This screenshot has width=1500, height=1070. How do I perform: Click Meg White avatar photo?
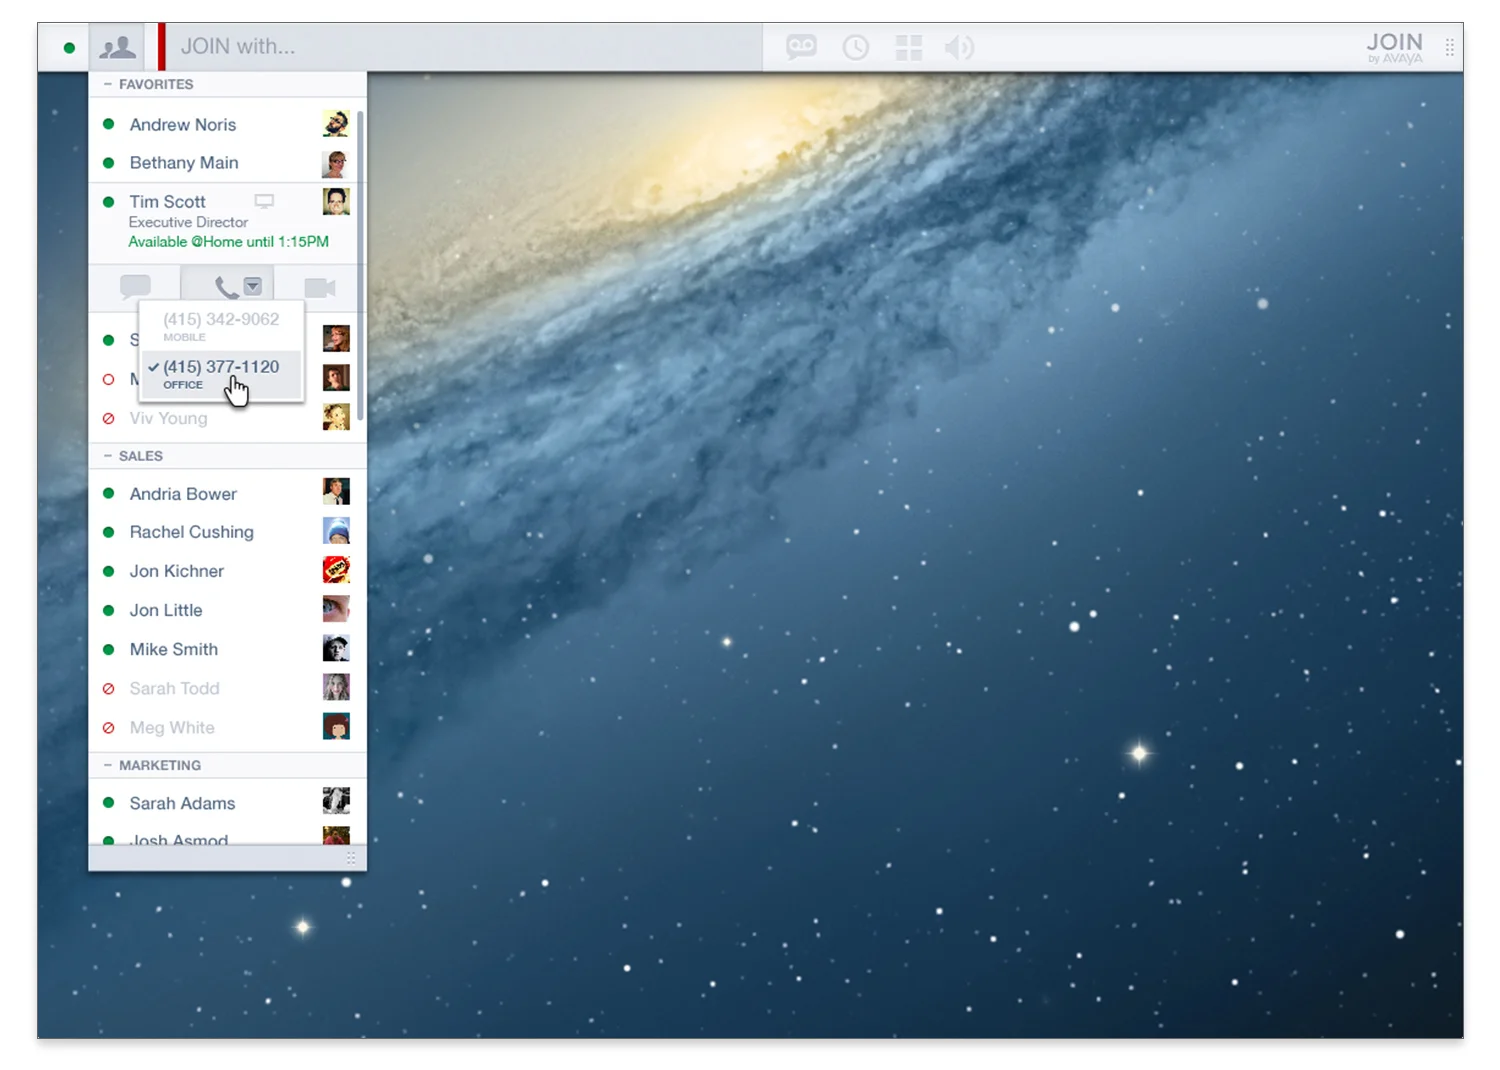[336, 726]
